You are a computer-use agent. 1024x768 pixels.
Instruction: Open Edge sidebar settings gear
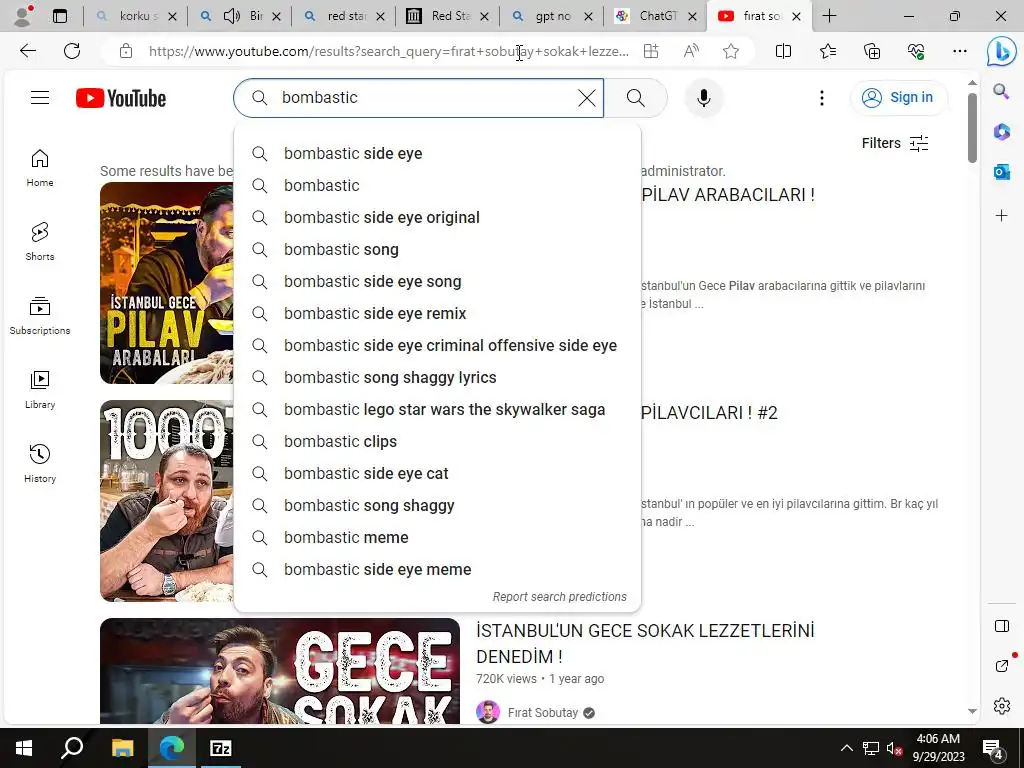(1002, 706)
